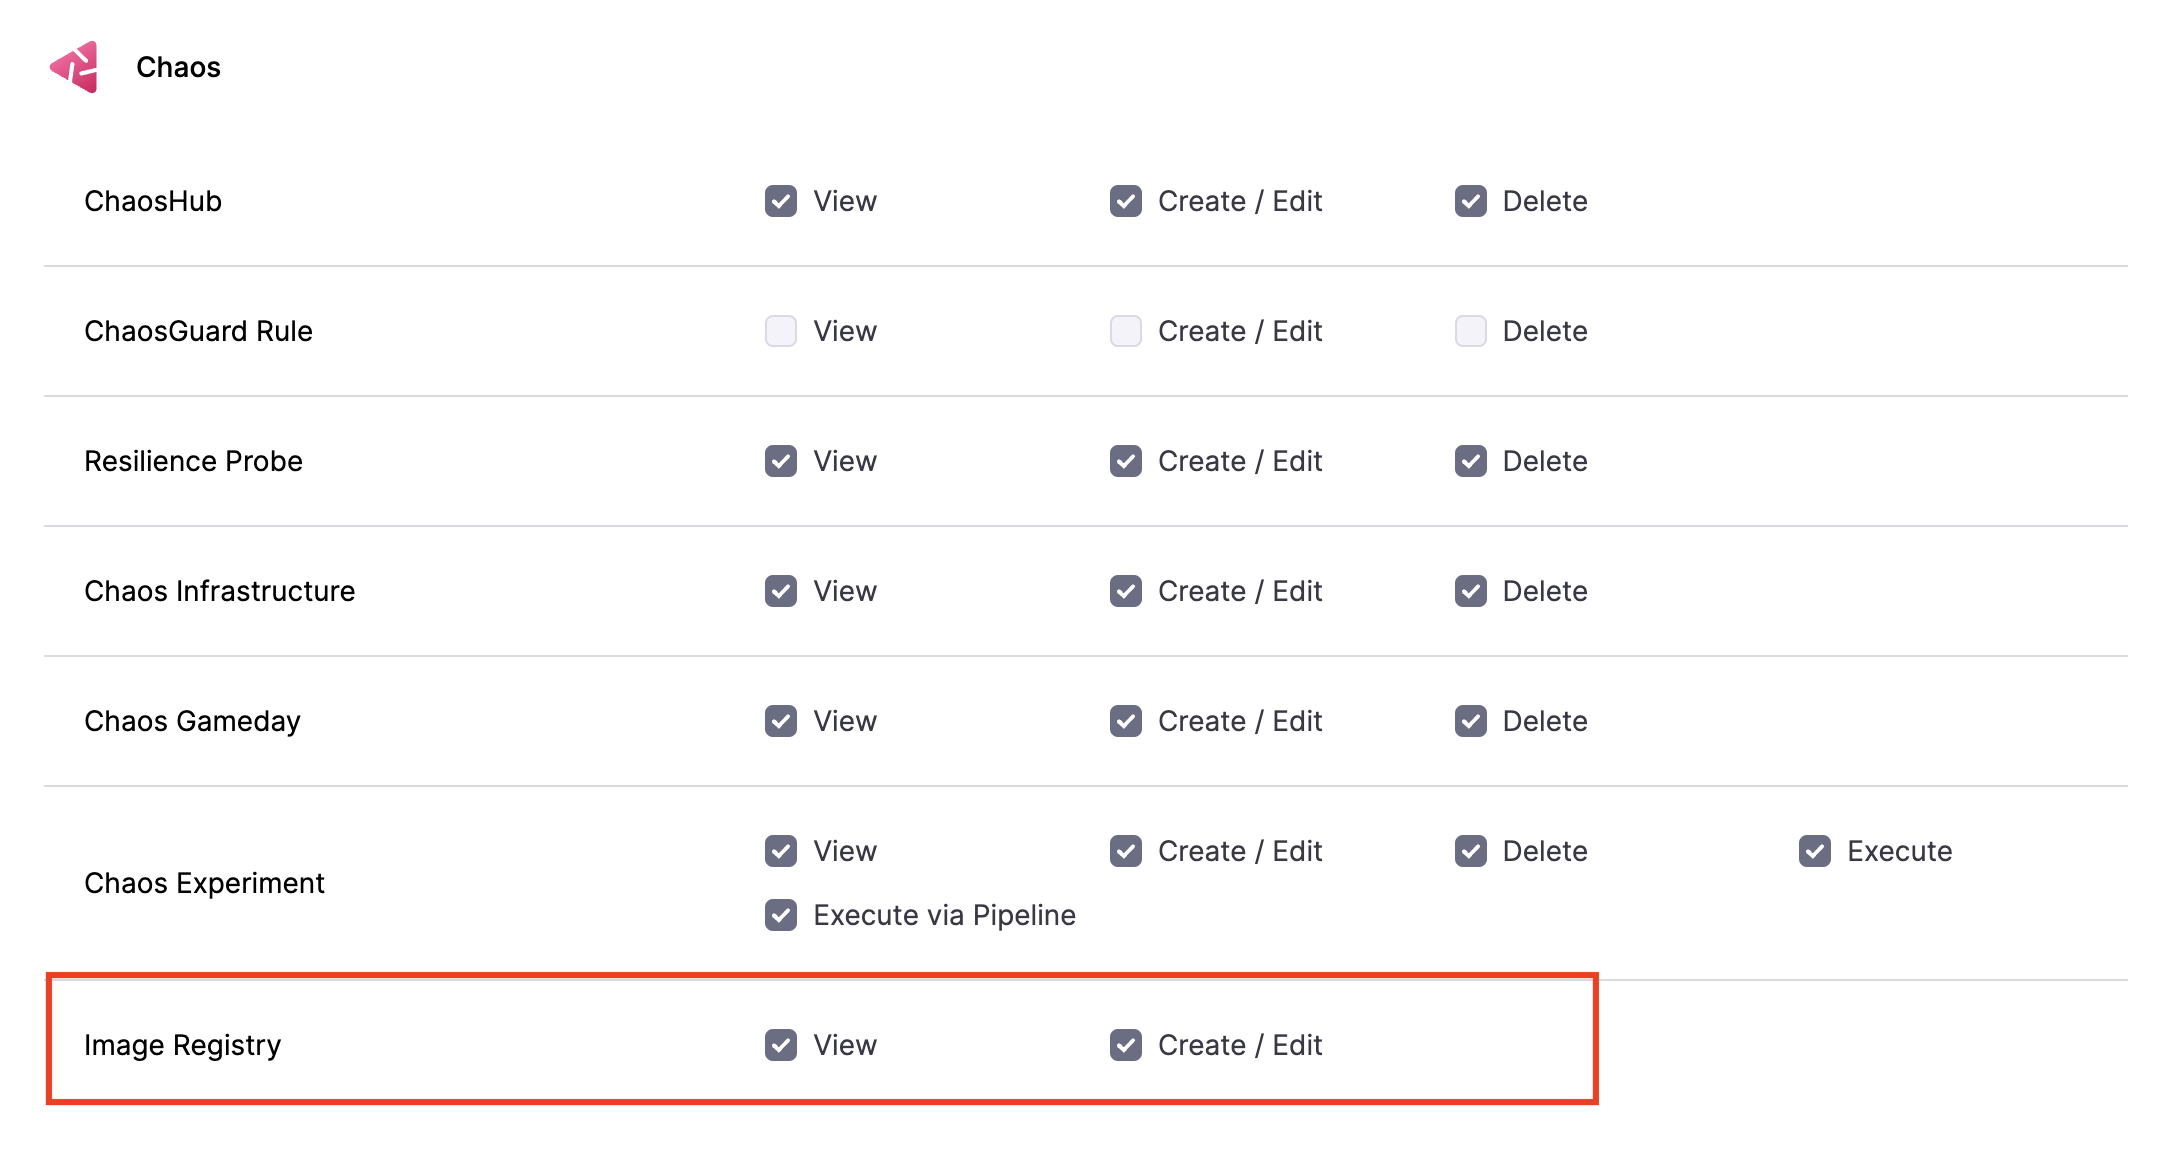Enable ChaosGuard Rule Create / Edit checkbox
This screenshot has width=2182, height=1162.
point(1126,331)
